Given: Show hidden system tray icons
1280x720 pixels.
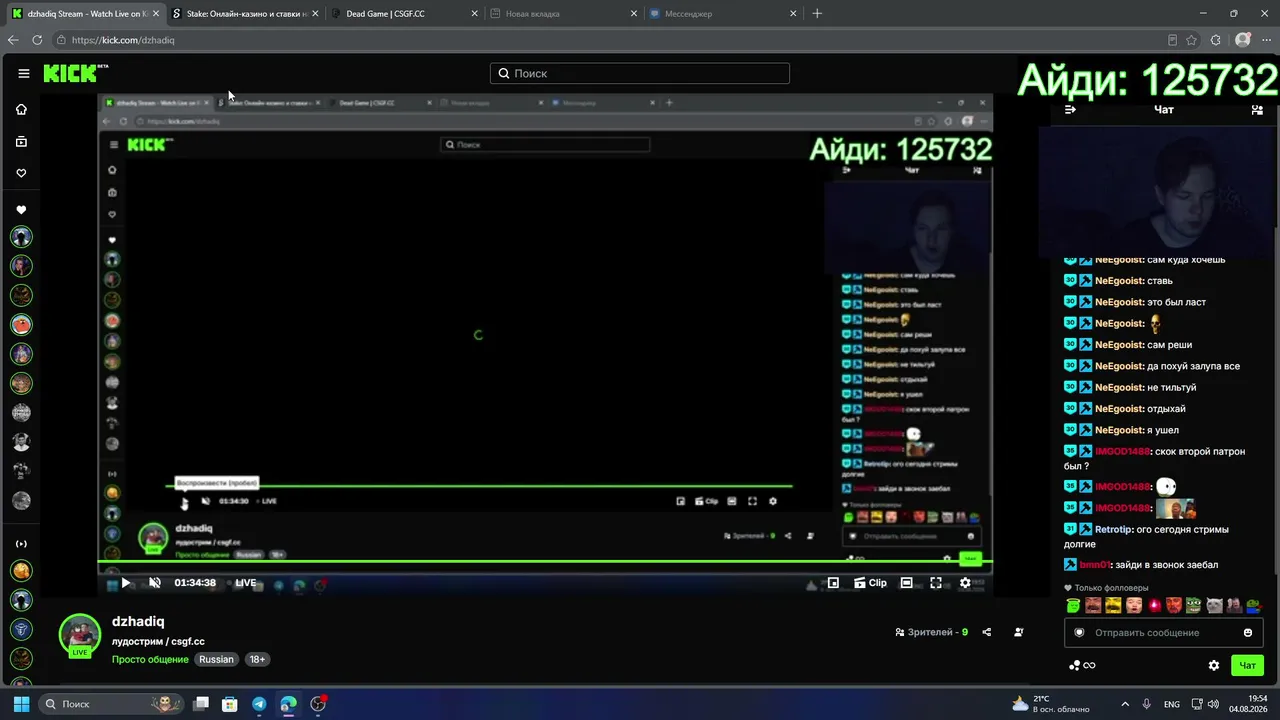Looking at the screenshot, I should [x=1125, y=704].
